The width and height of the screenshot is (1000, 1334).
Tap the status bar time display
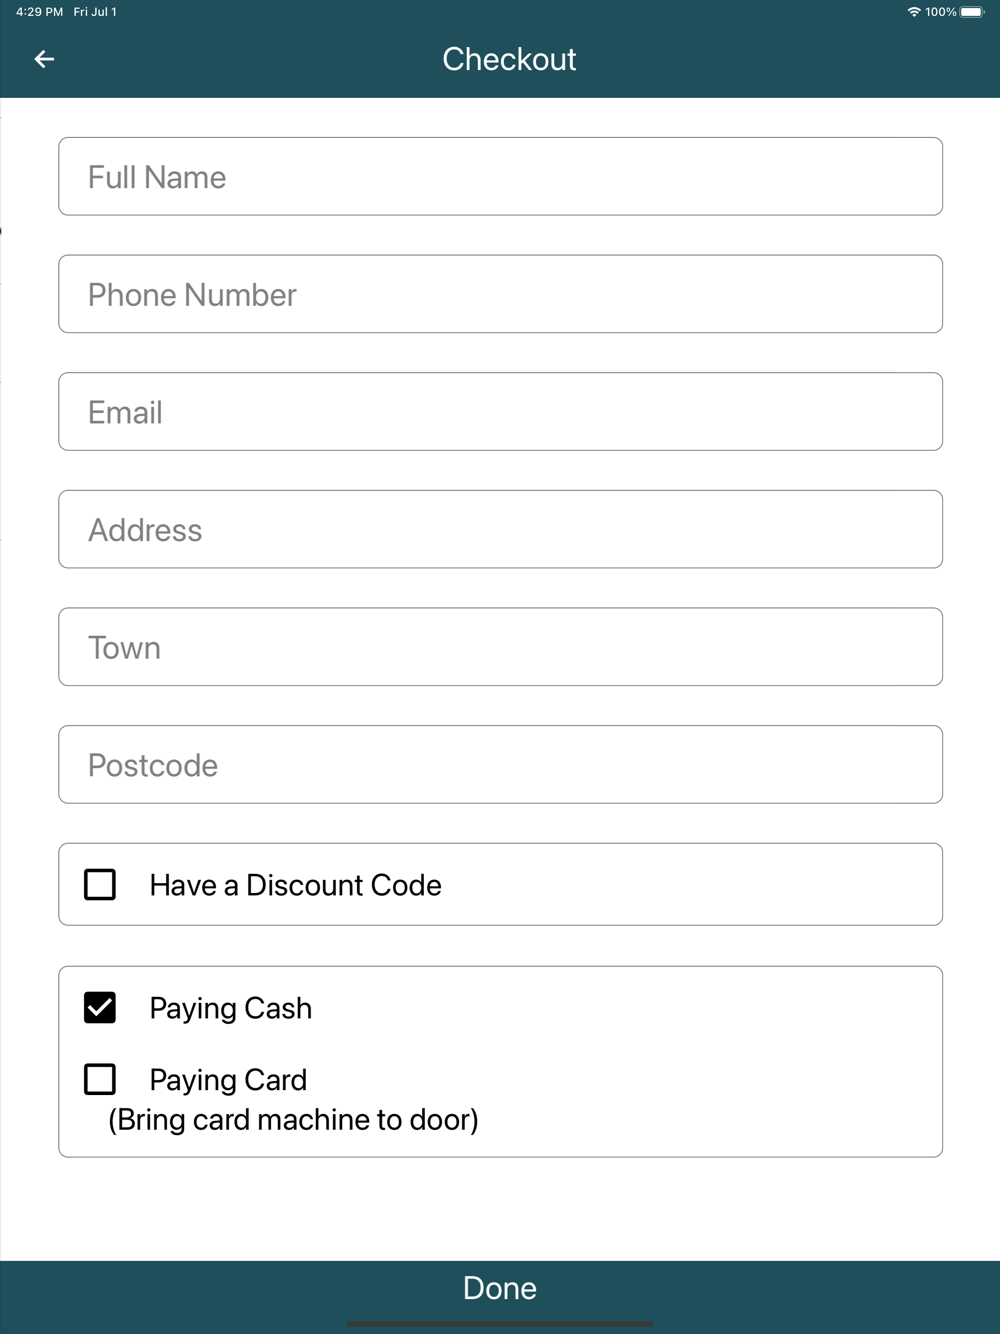pyautogui.click(x=39, y=12)
